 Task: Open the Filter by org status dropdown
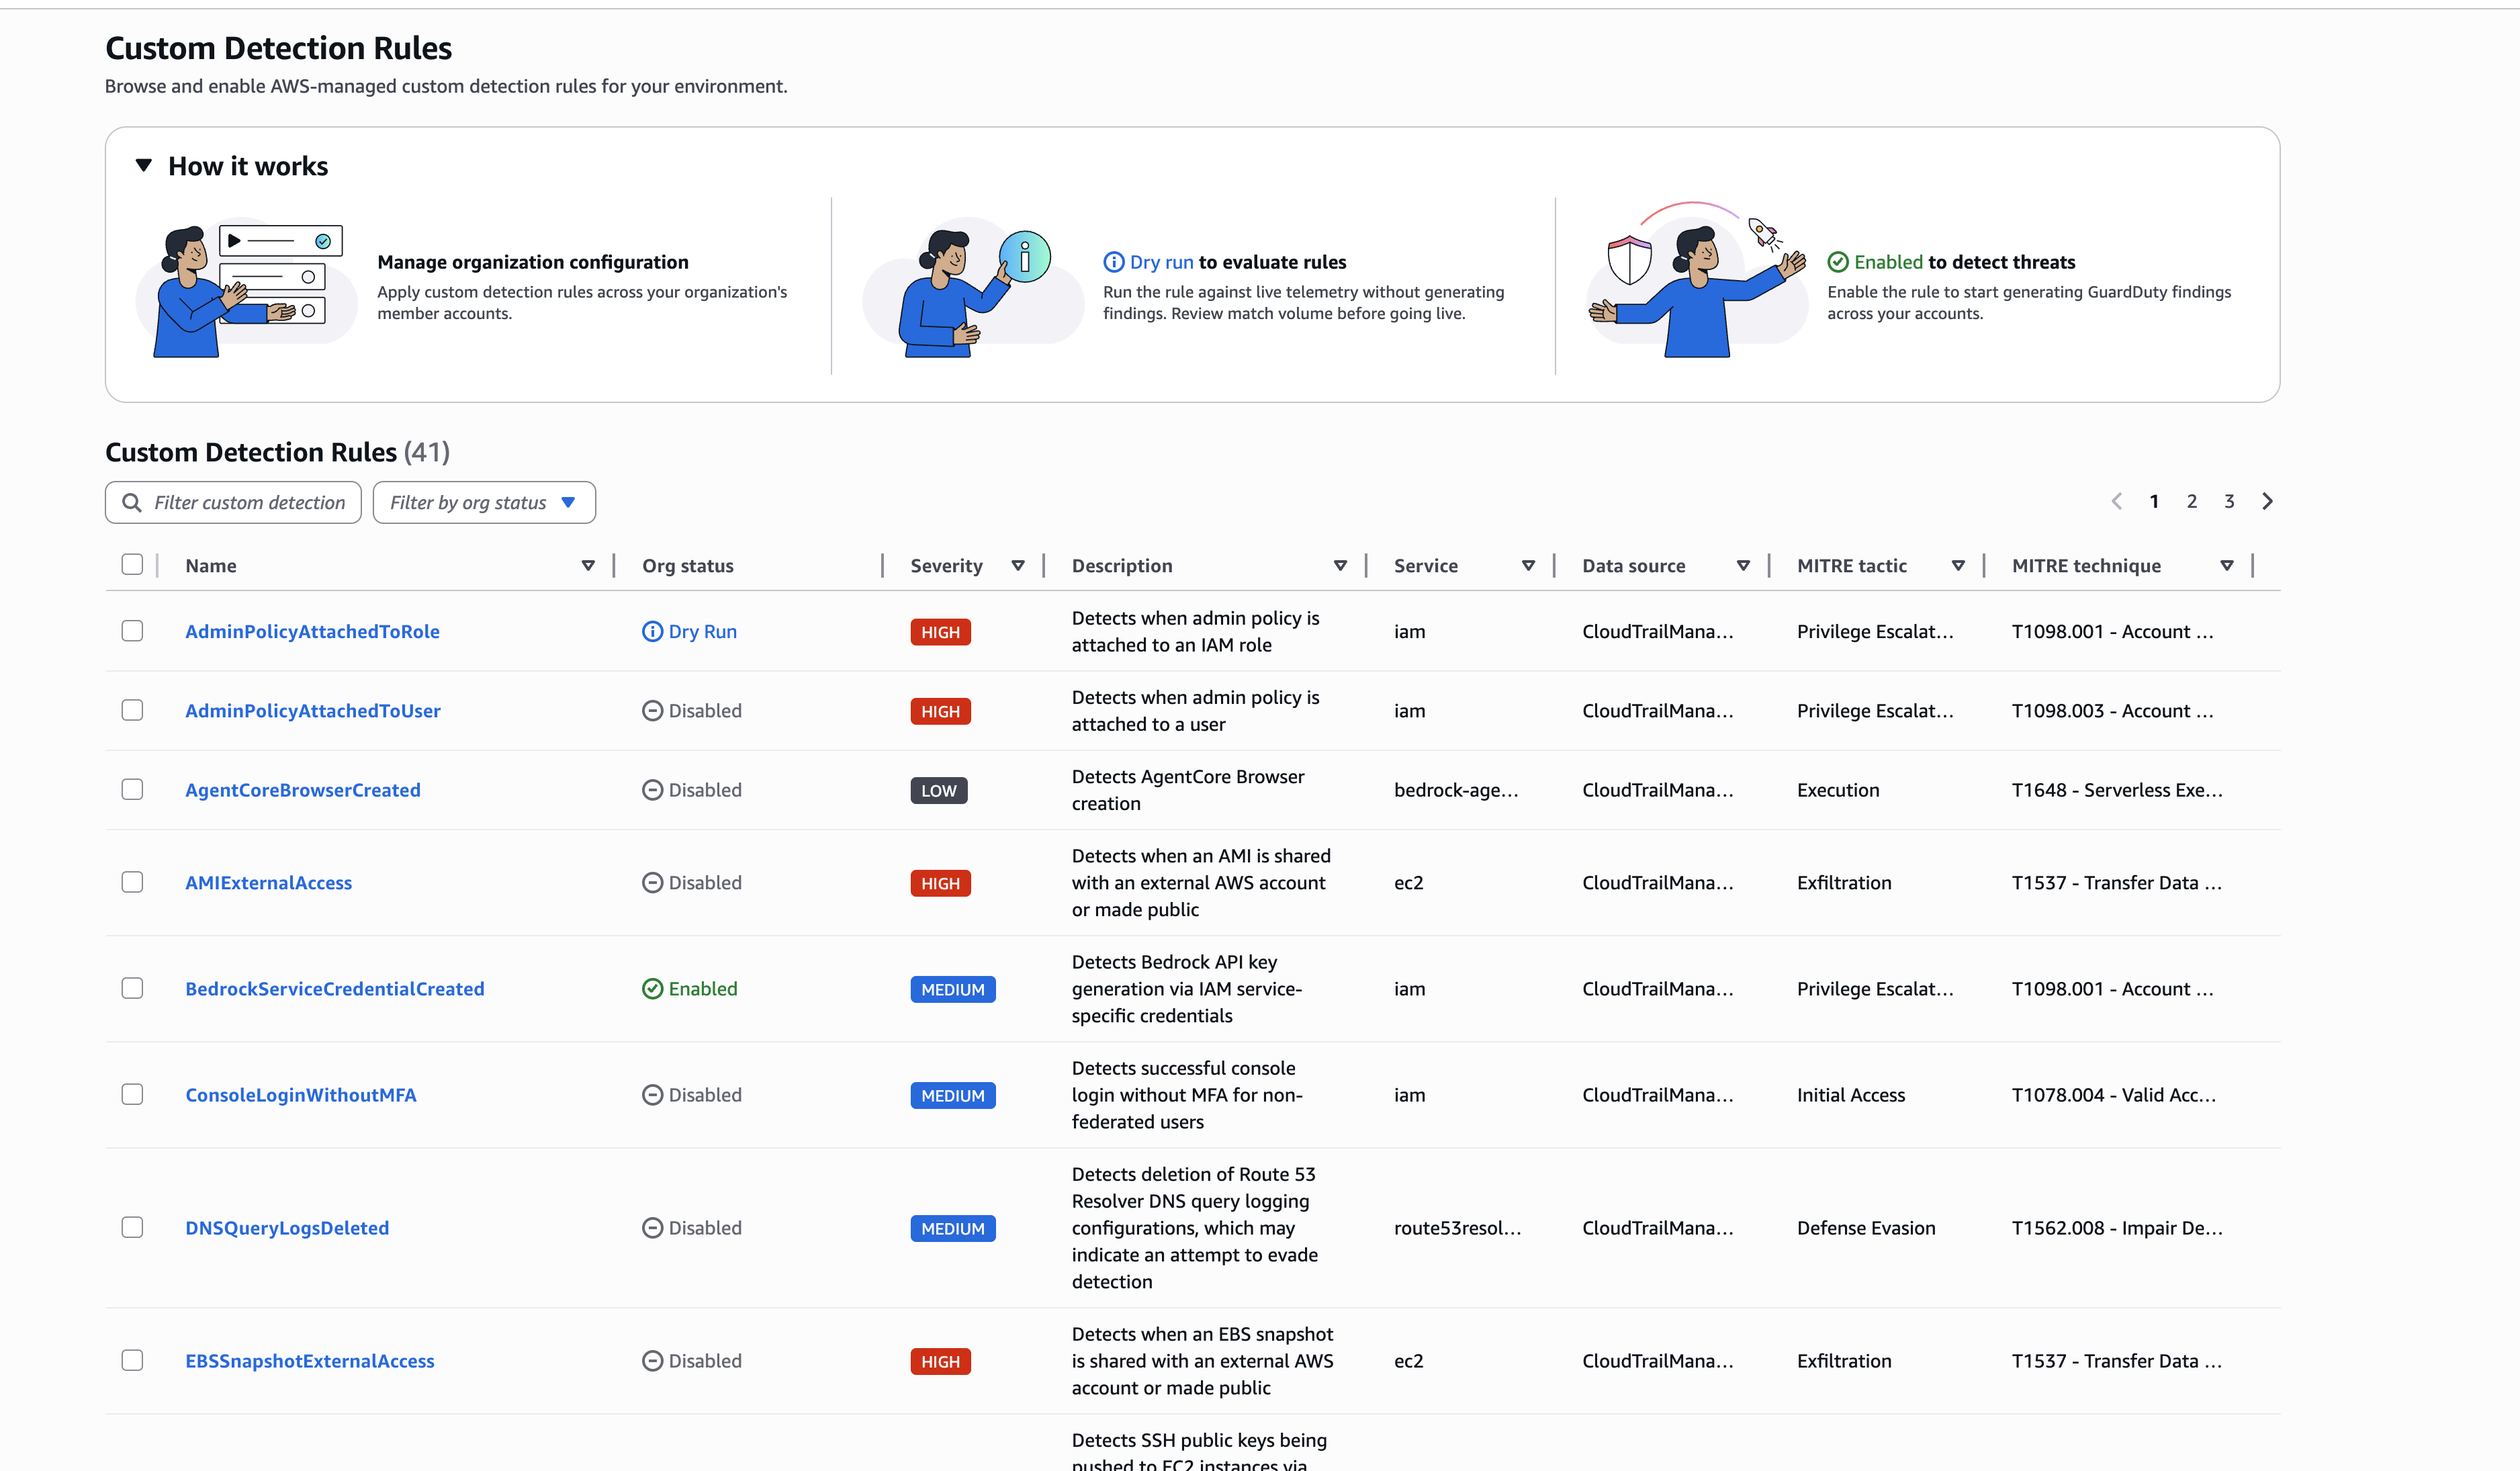pos(484,502)
